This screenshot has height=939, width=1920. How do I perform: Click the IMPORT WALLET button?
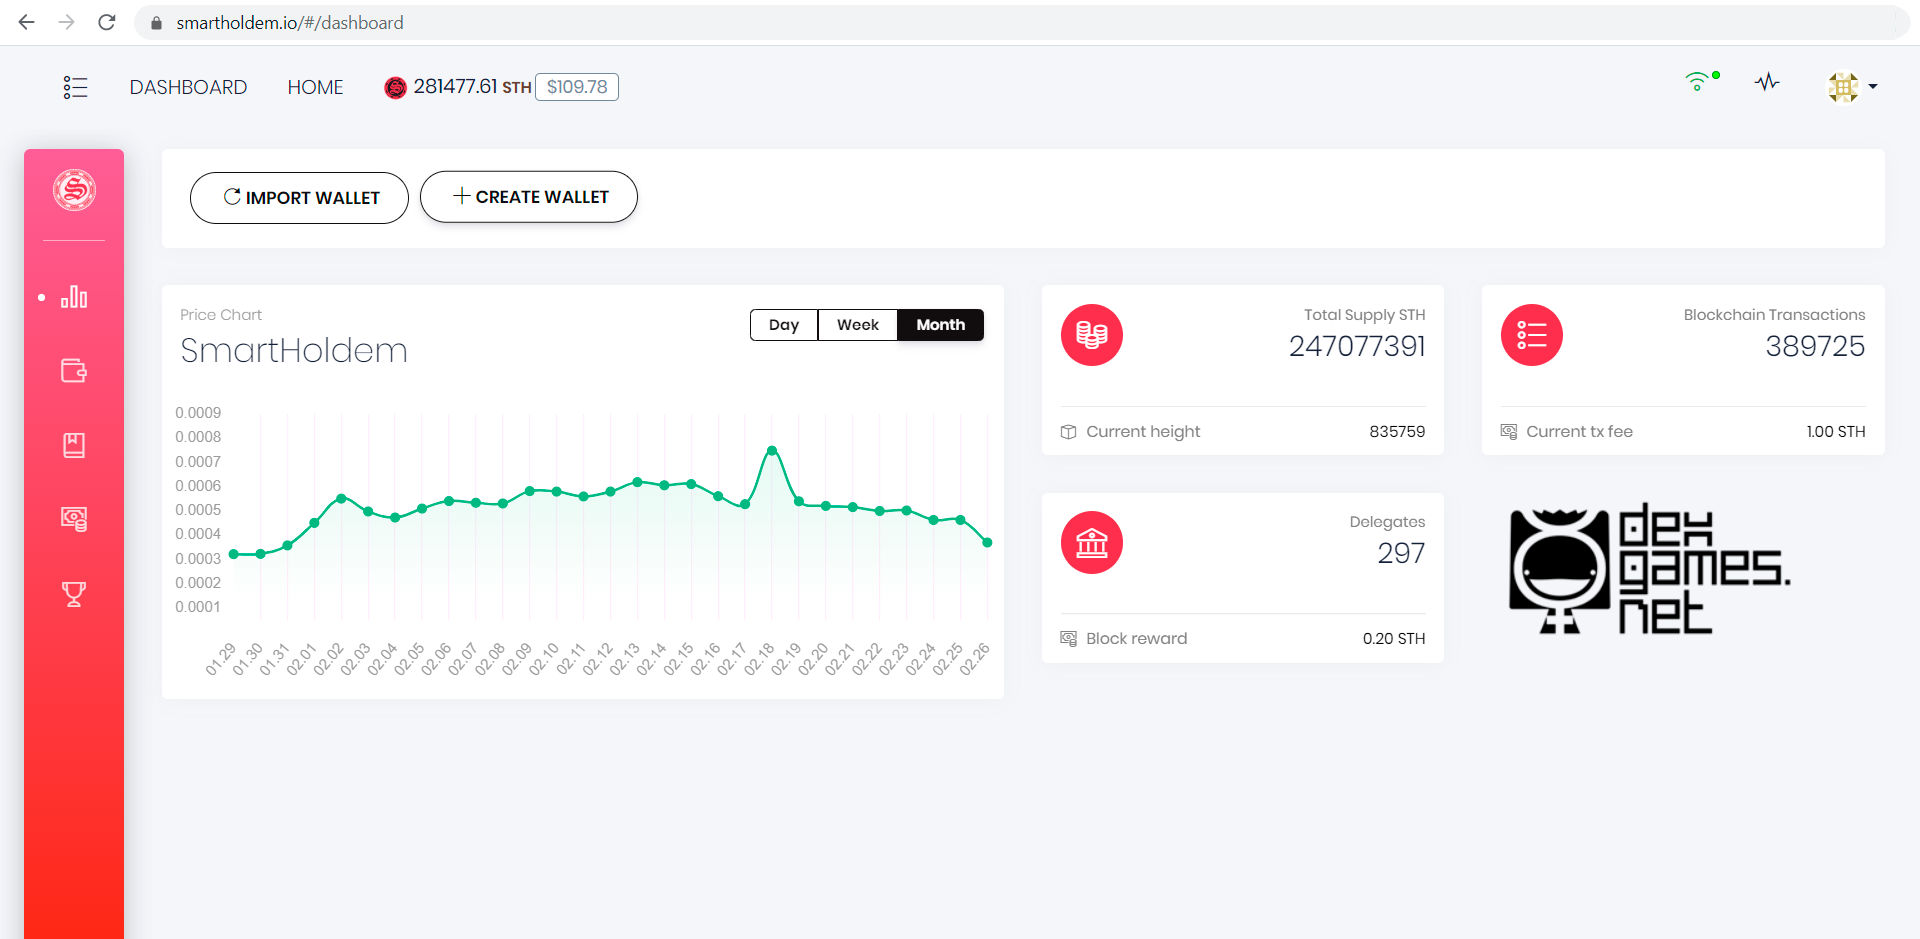pyautogui.click(x=299, y=198)
